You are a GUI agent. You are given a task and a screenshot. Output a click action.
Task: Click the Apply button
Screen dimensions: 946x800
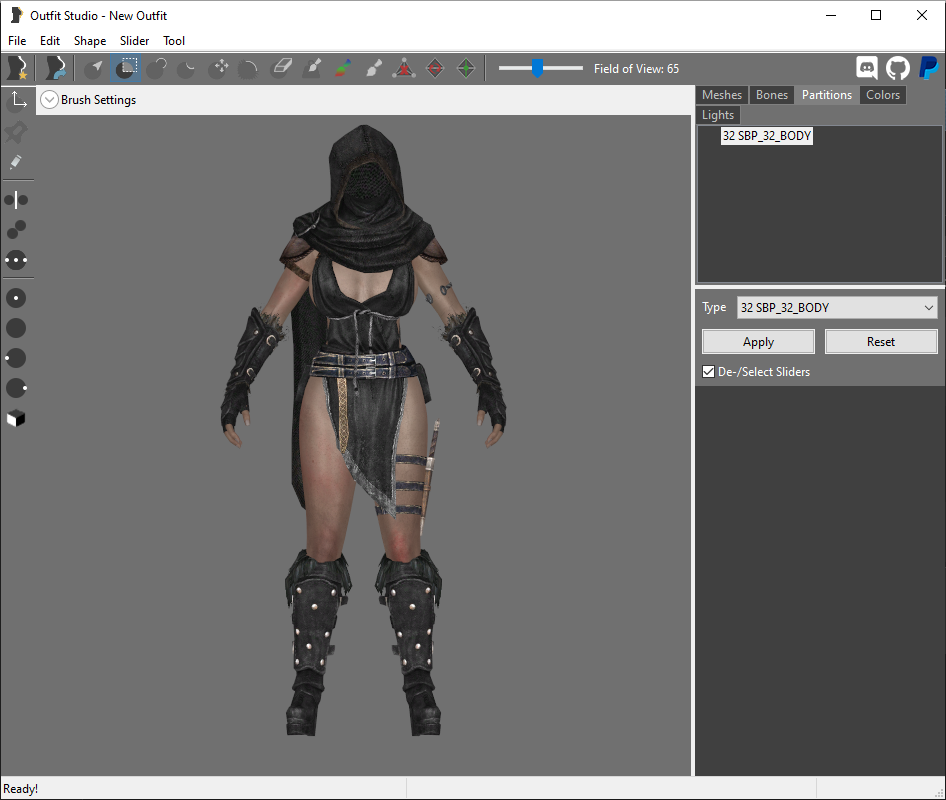pyautogui.click(x=758, y=342)
